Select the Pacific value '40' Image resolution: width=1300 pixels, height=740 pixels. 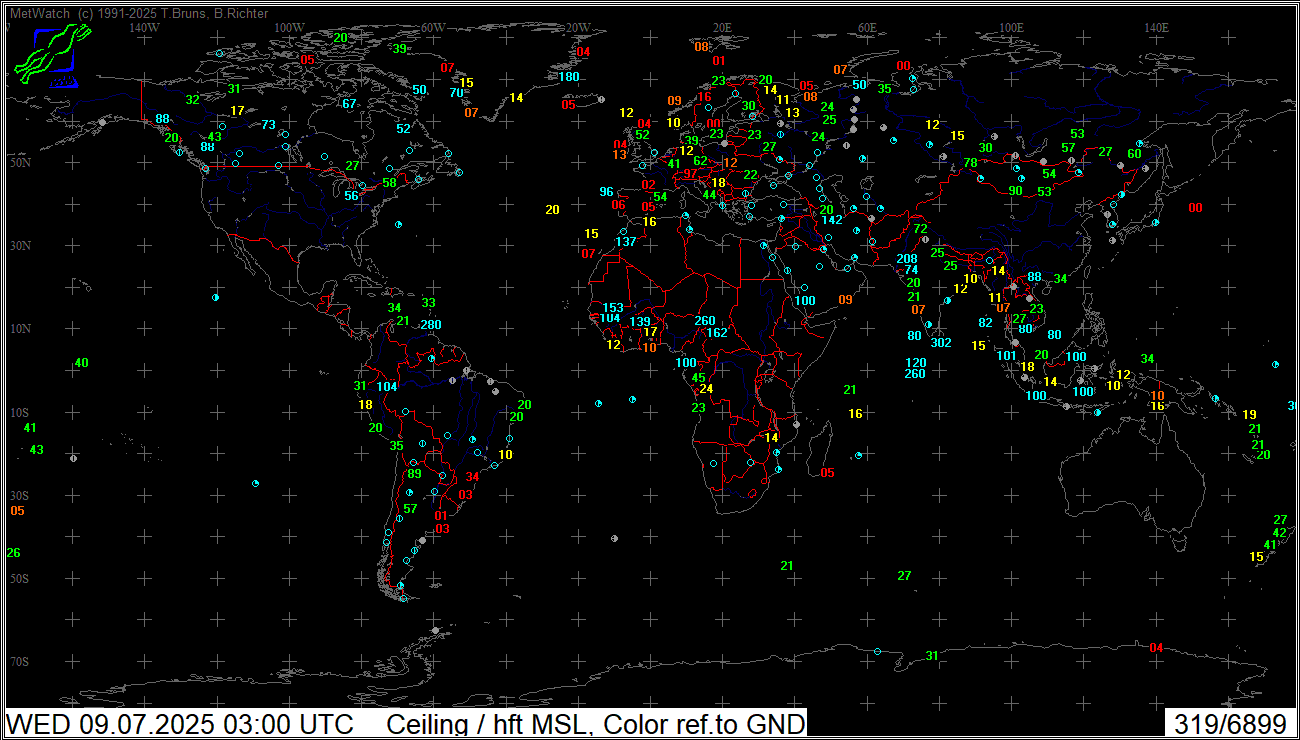pyautogui.click(x=81, y=363)
